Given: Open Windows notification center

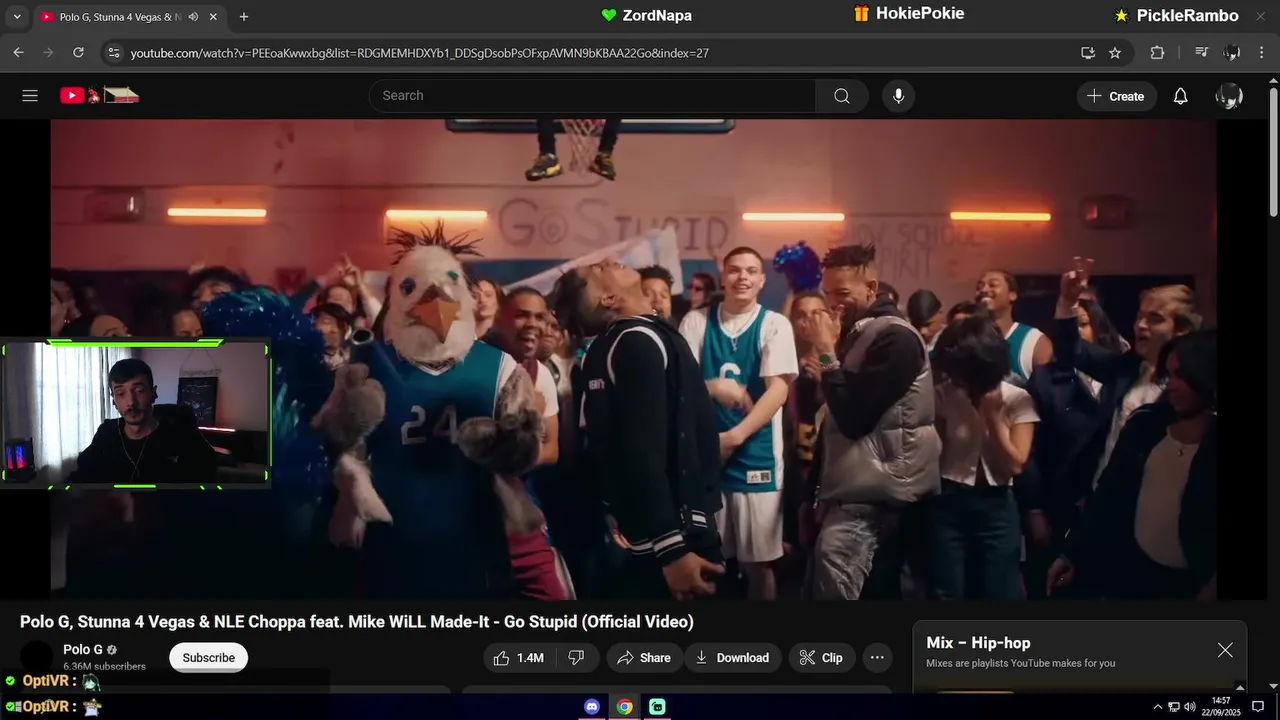Looking at the screenshot, I should [1259, 707].
